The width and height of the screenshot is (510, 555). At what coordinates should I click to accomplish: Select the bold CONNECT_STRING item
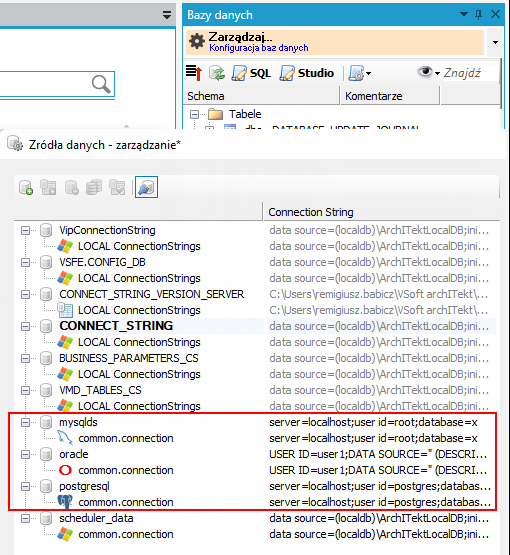[116, 326]
